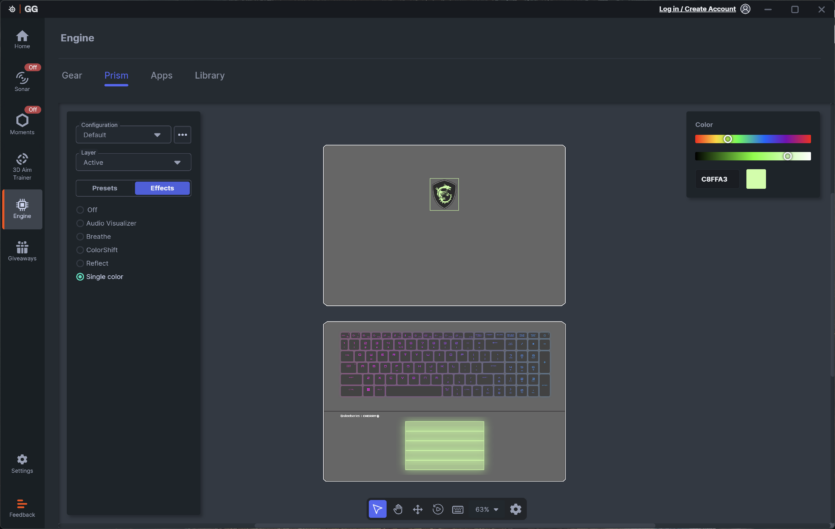Click Log in / Create Account link

pos(697,9)
